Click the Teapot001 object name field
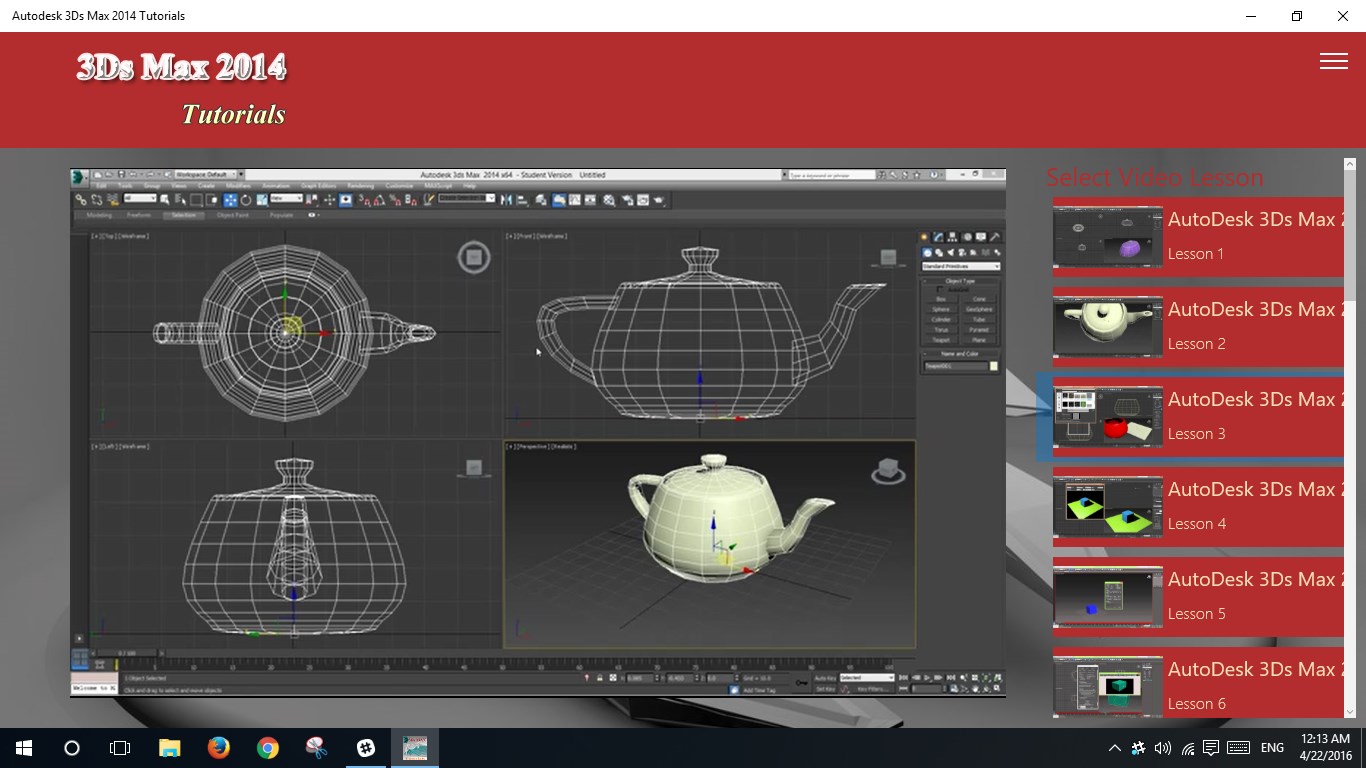The image size is (1366, 768). [x=955, y=366]
